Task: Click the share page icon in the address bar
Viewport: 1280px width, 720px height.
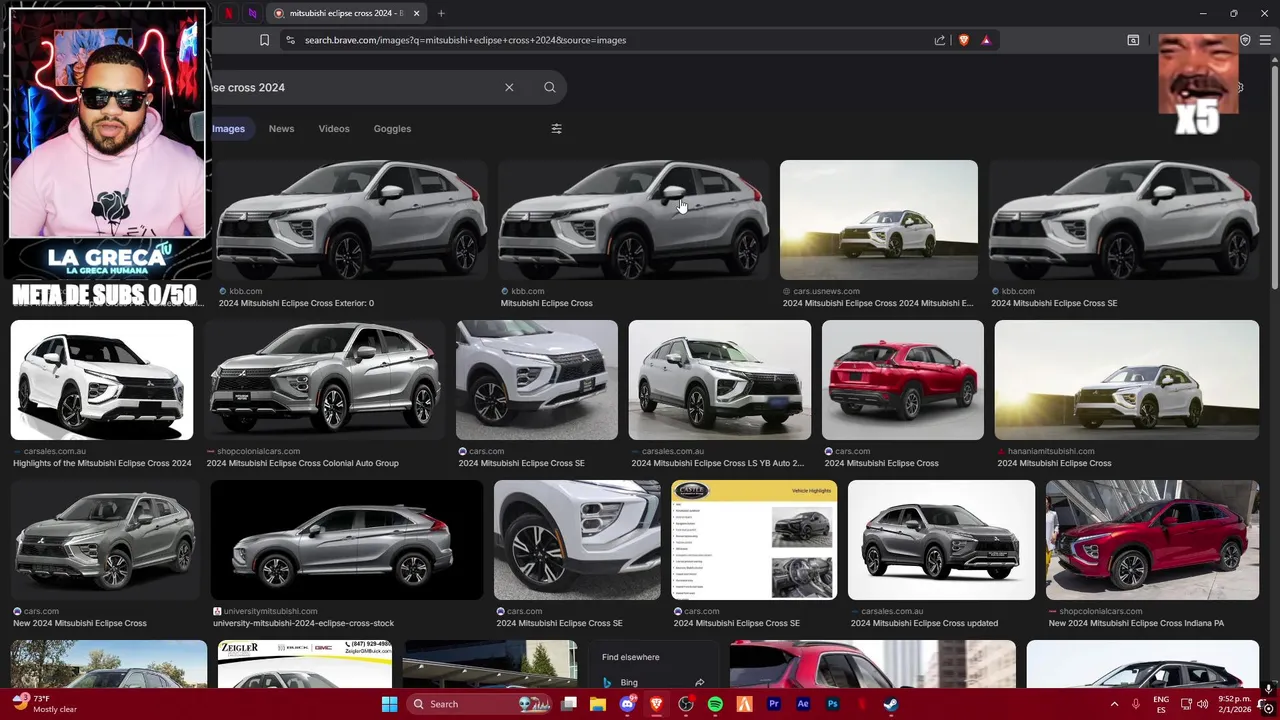Action: pos(940,40)
